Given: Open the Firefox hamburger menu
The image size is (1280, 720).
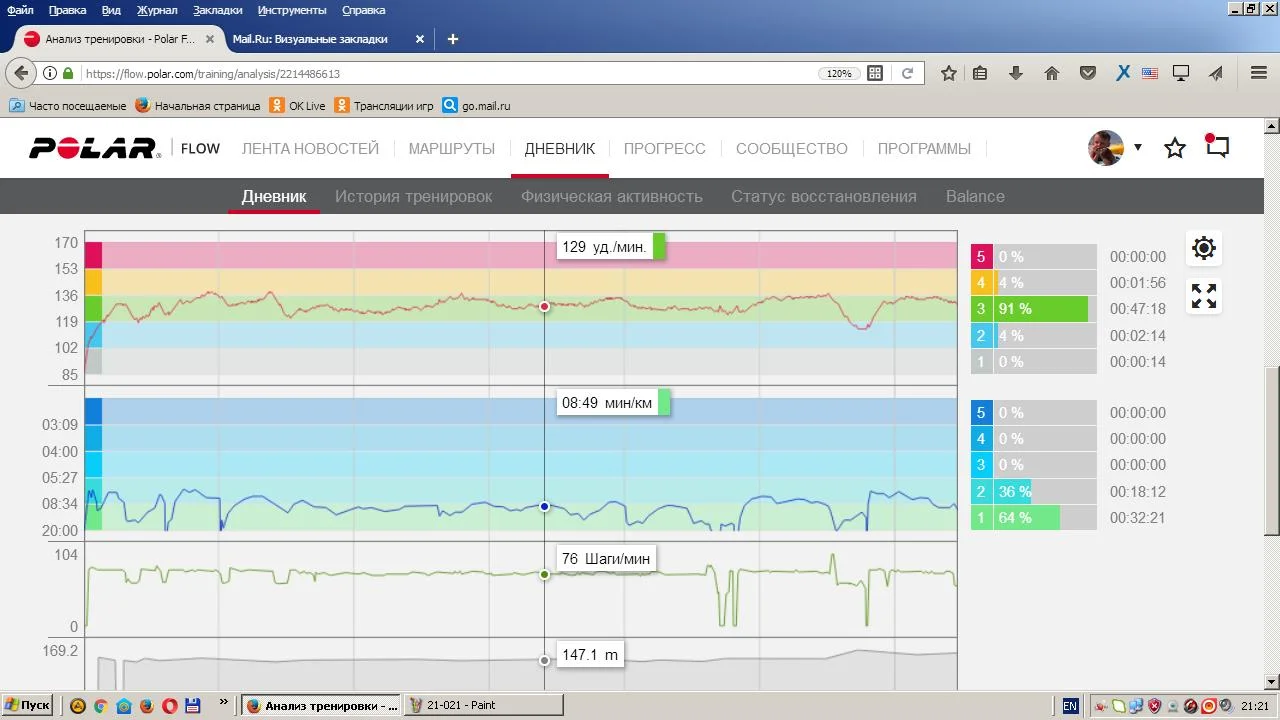Looking at the screenshot, I should coord(1259,73).
